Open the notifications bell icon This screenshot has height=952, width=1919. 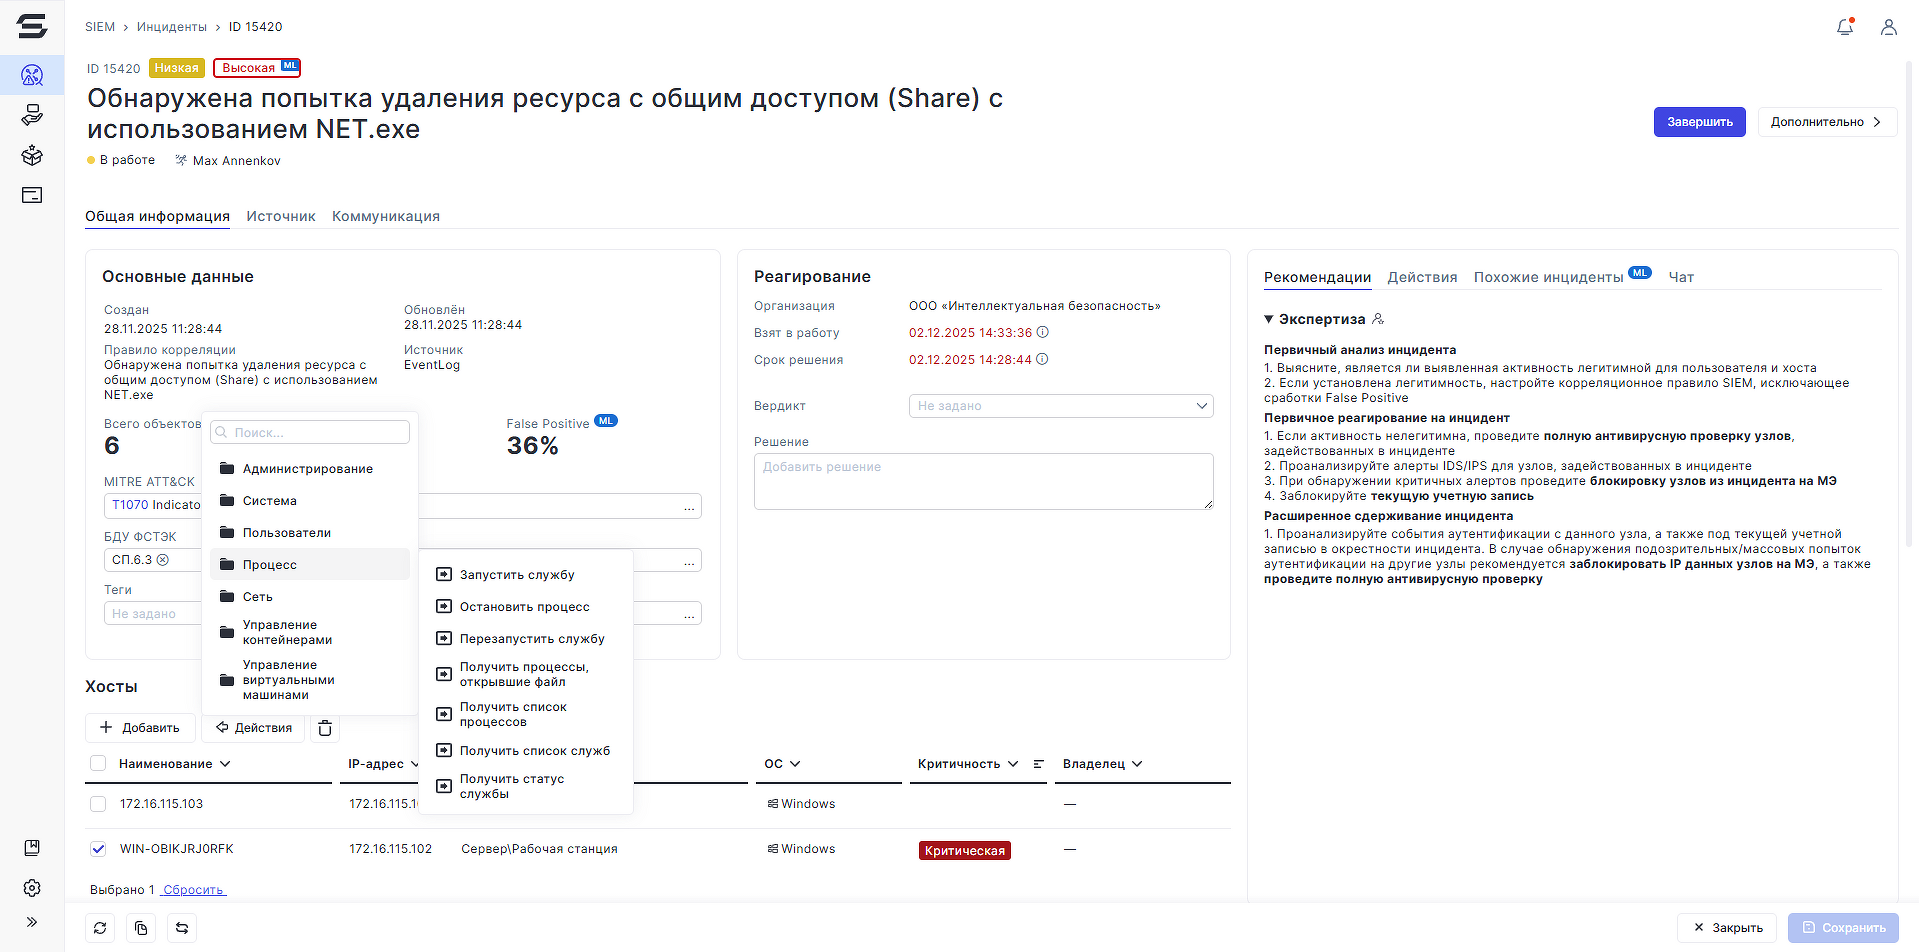point(1845,27)
